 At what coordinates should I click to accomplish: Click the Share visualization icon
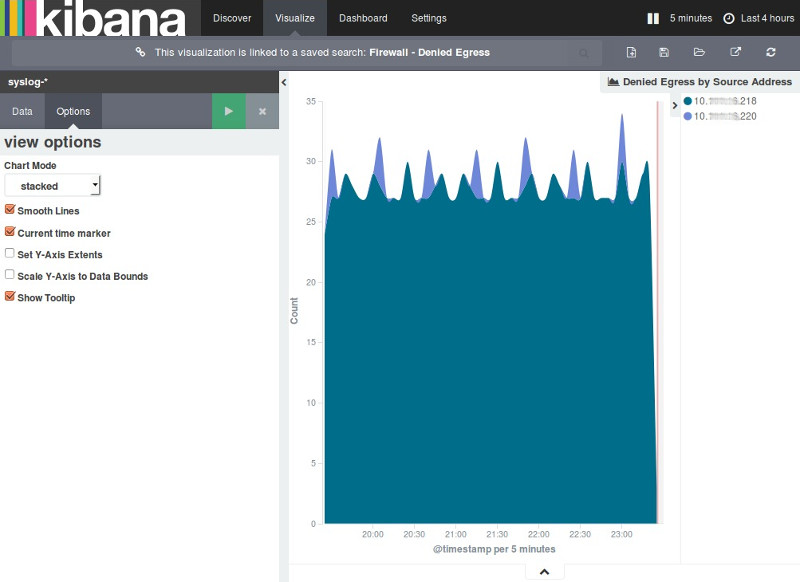point(736,52)
